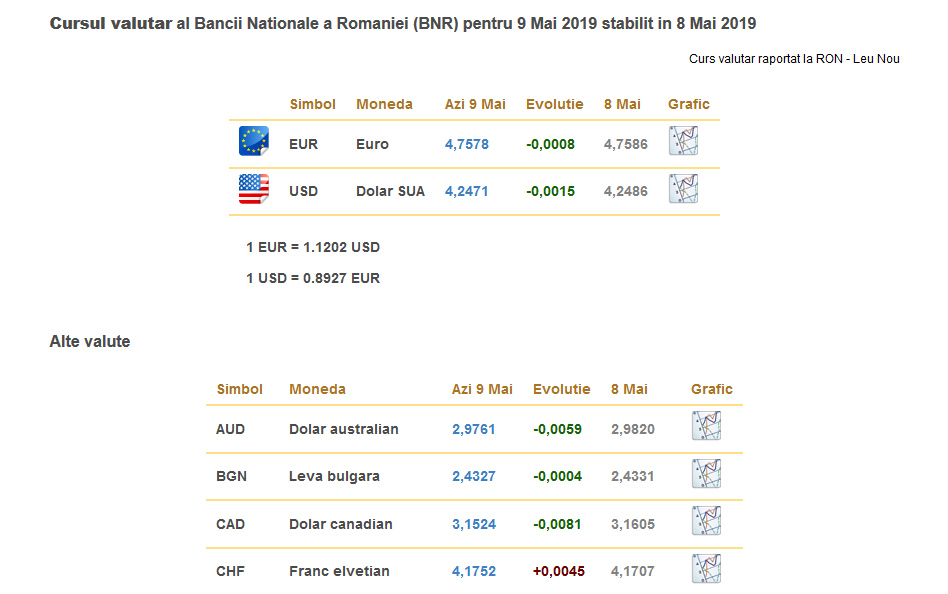Screen dimensions: 948x594
Task: Open the EUR chart icon
Action: [683, 141]
